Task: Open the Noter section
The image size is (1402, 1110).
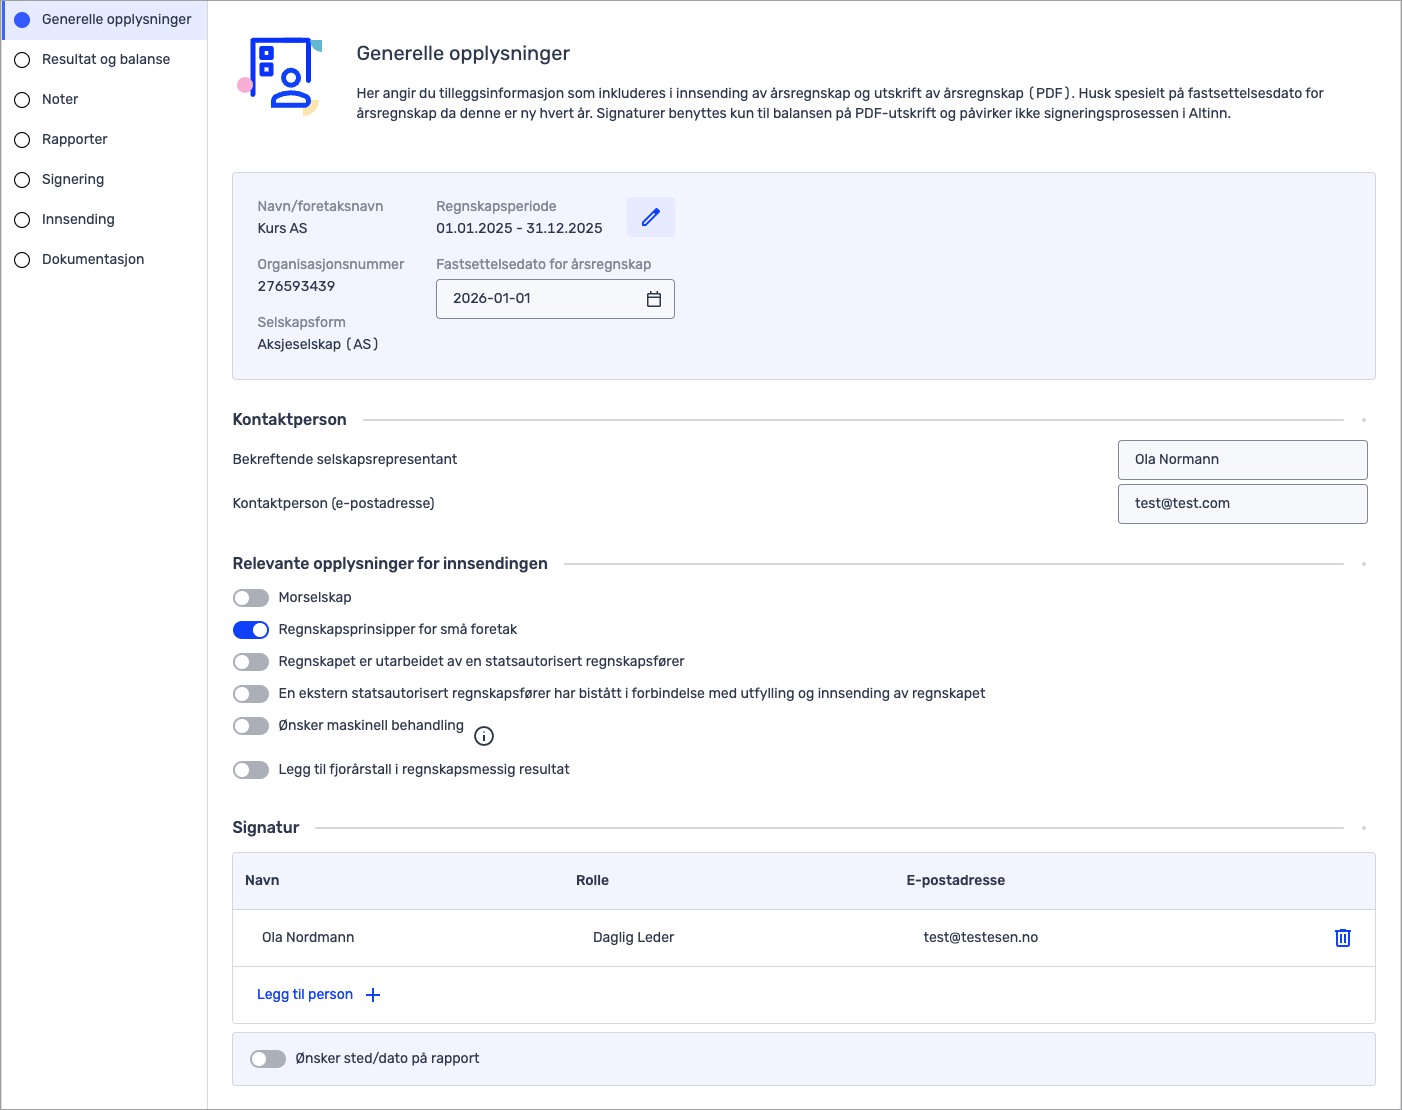Action: pos(60,99)
